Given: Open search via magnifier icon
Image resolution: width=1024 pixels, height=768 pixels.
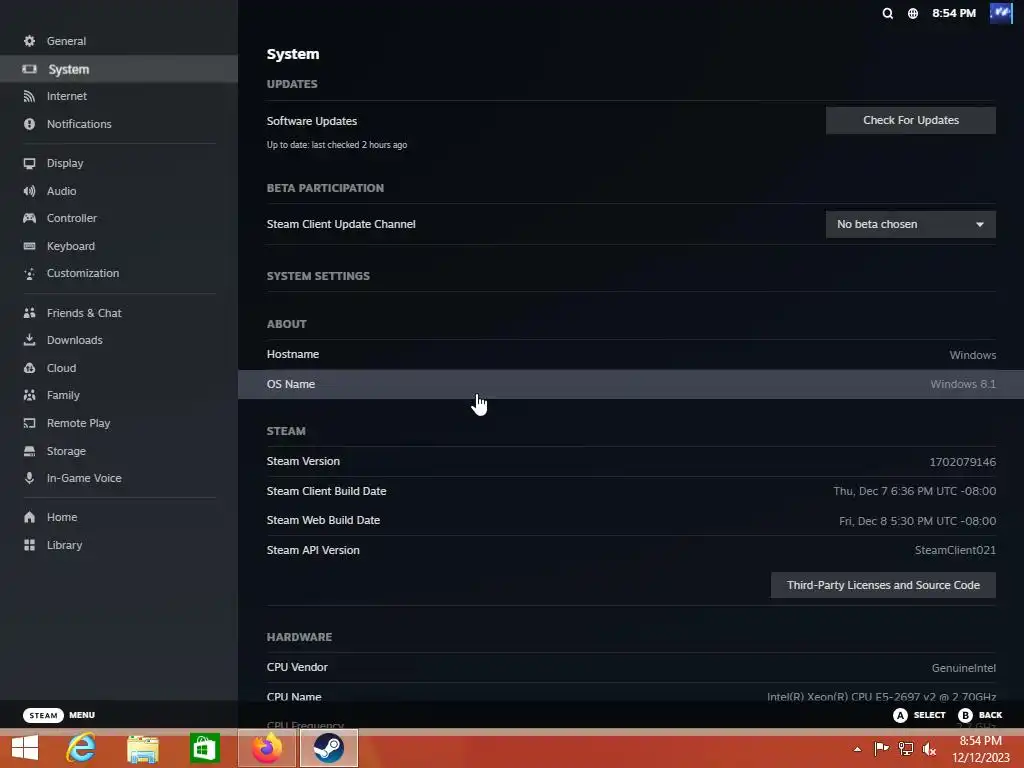Looking at the screenshot, I should click(x=888, y=14).
